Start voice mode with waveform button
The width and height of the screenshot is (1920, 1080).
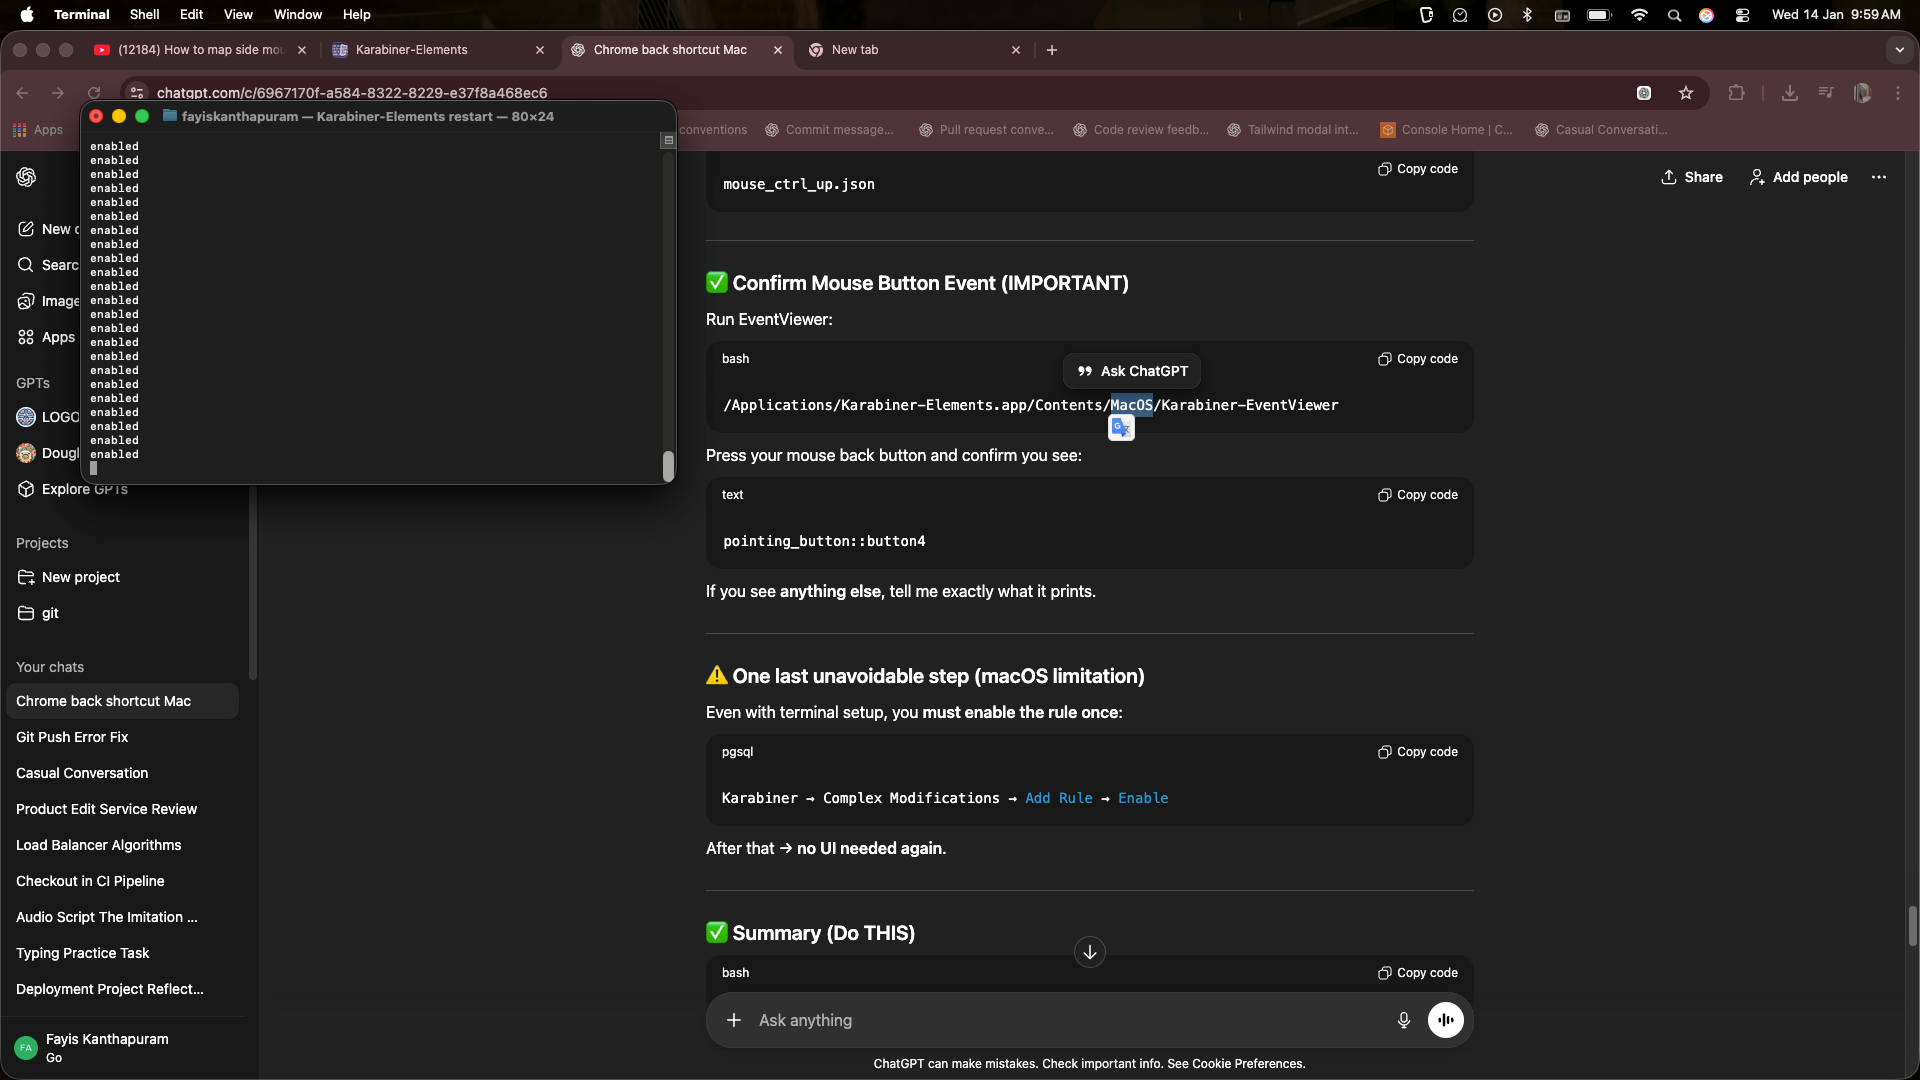pyautogui.click(x=1445, y=1020)
